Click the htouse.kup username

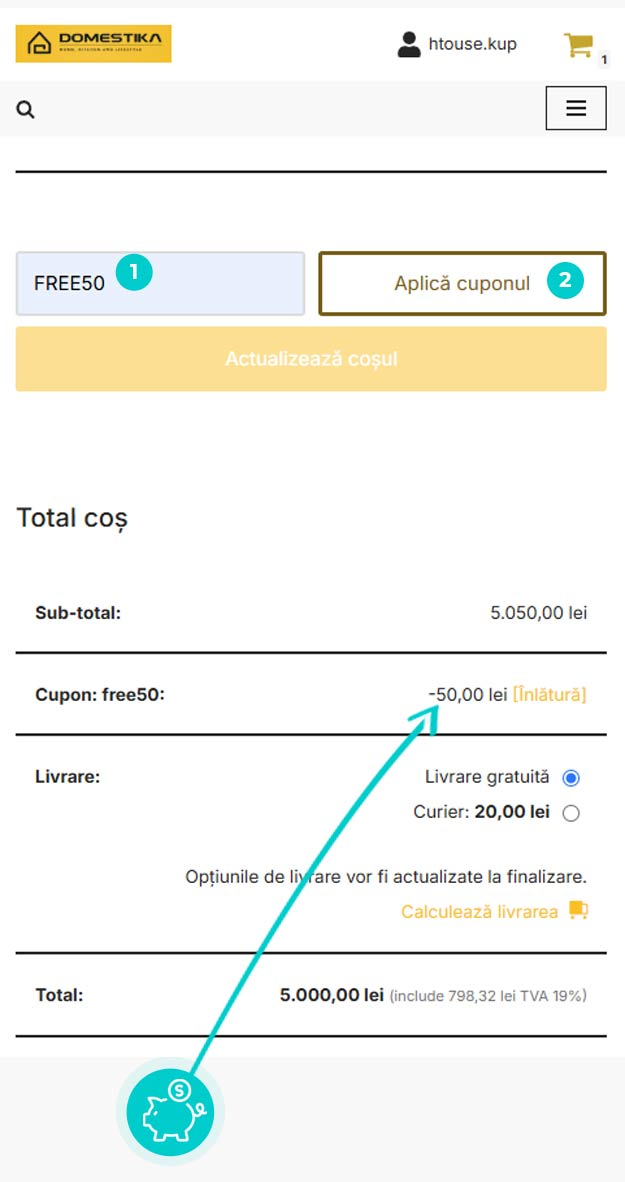[473, 44]
